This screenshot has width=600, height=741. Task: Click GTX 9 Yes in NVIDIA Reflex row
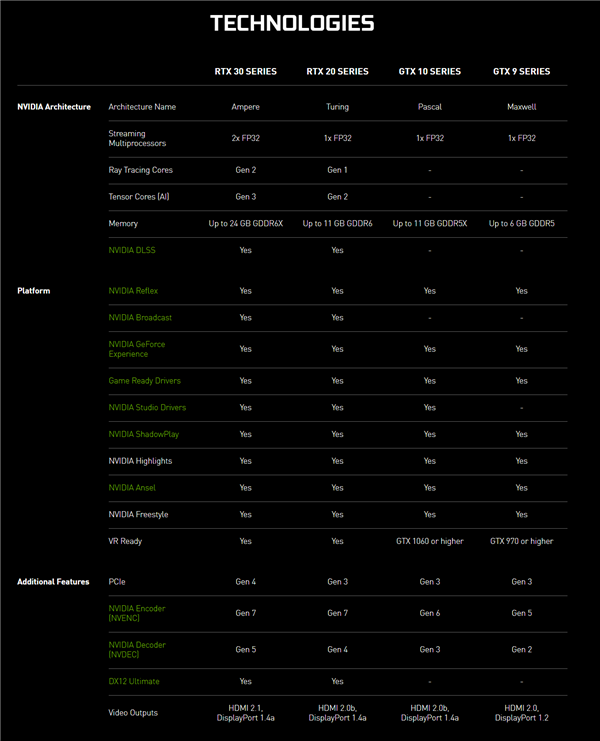click(522, 291)
